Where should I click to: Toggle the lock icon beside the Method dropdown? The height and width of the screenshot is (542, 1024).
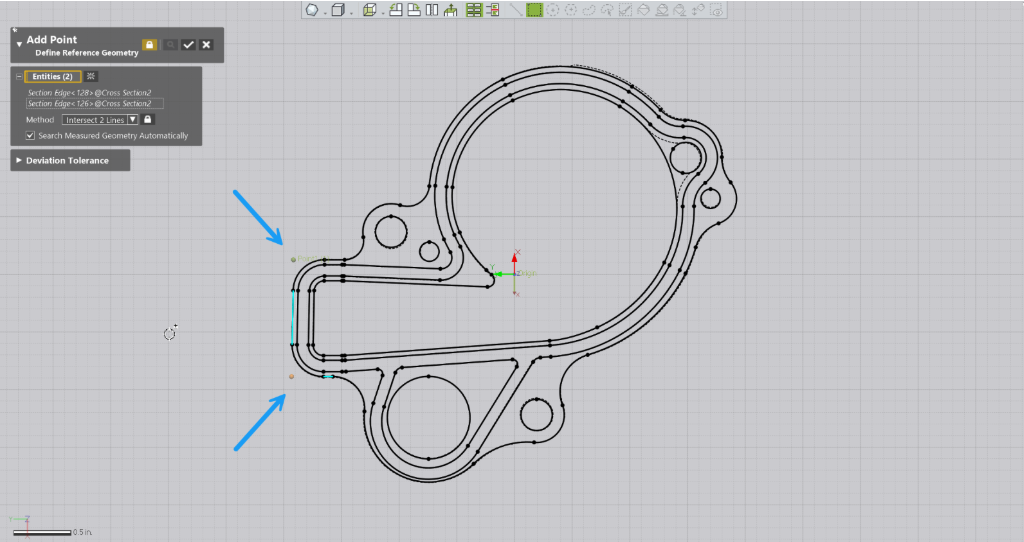point(148,120)
